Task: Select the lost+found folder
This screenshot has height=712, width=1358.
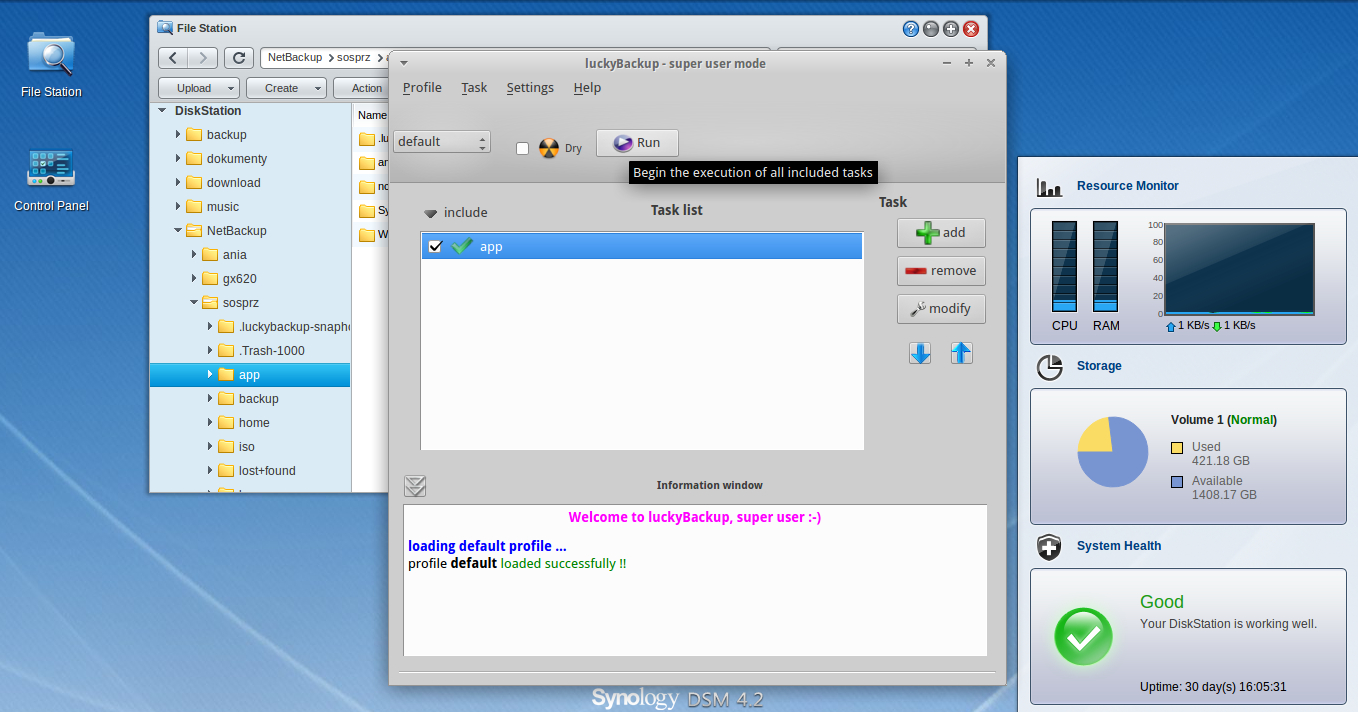Action: tap(267, 471)
